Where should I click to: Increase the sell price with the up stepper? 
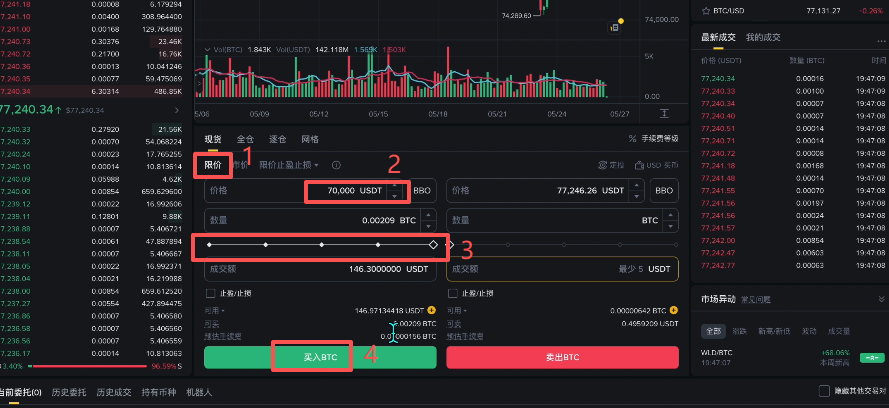tap(637, 186)
